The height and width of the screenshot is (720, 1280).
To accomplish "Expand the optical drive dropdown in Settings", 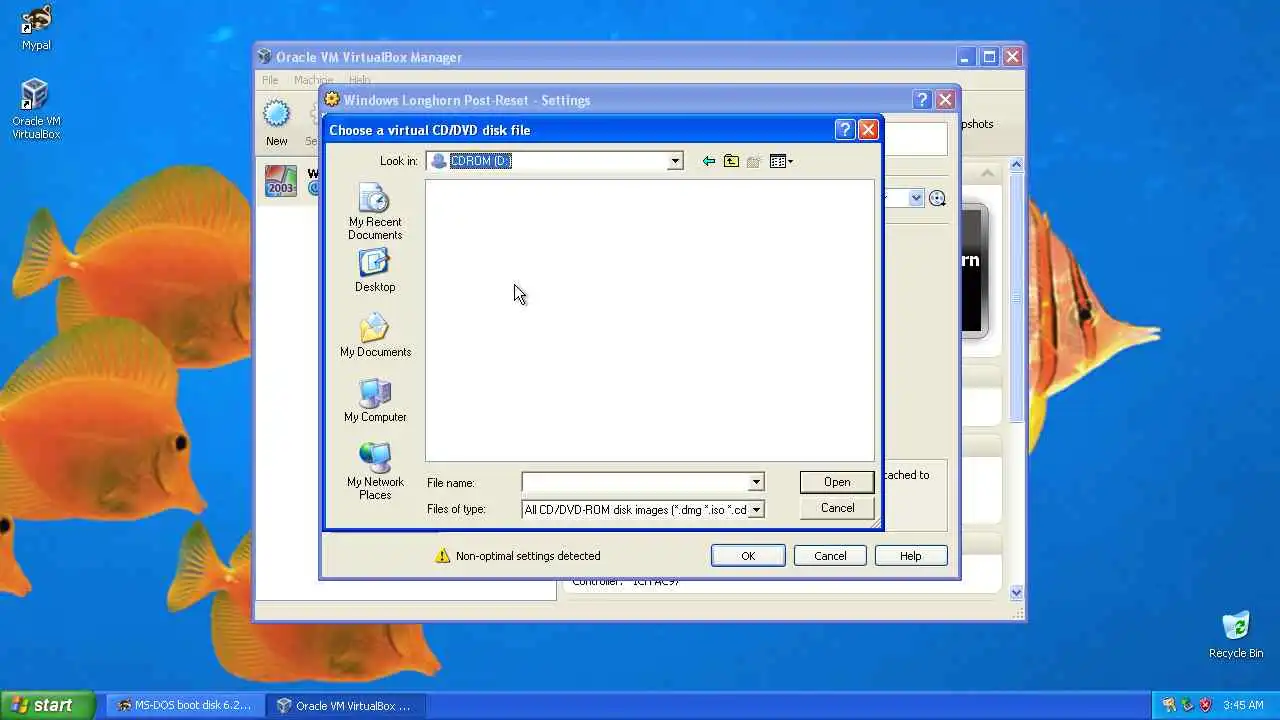I will (x=916, y=198).
